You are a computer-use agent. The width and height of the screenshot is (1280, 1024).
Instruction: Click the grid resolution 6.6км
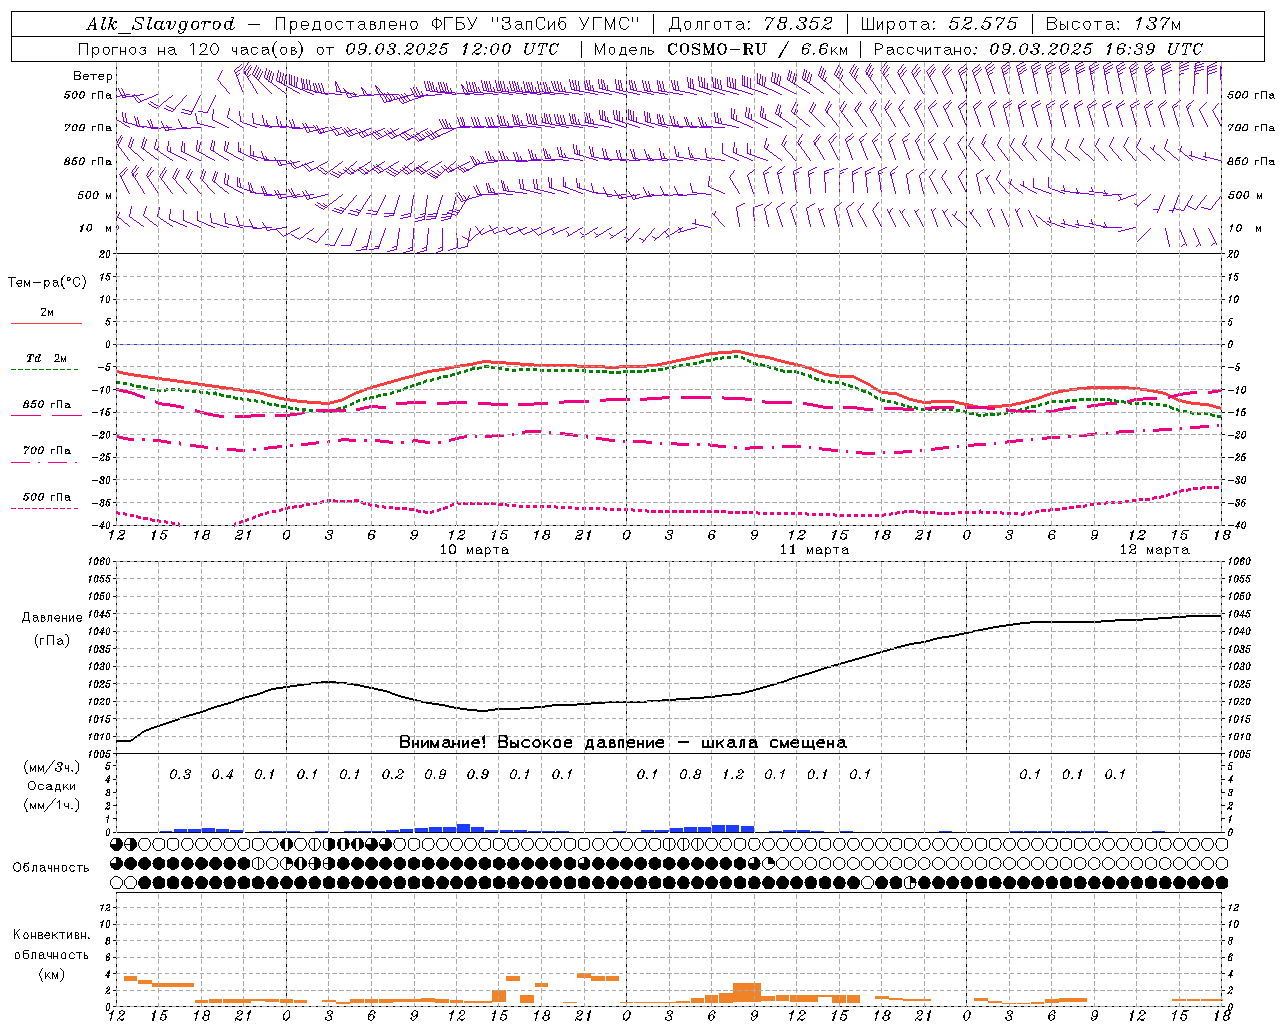824,49
